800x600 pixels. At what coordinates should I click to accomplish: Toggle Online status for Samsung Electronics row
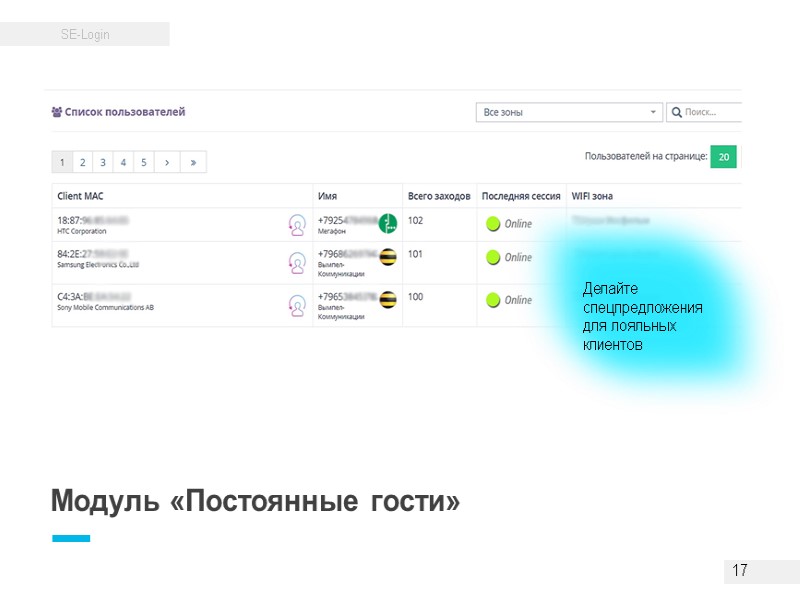(x=492, y=258)
